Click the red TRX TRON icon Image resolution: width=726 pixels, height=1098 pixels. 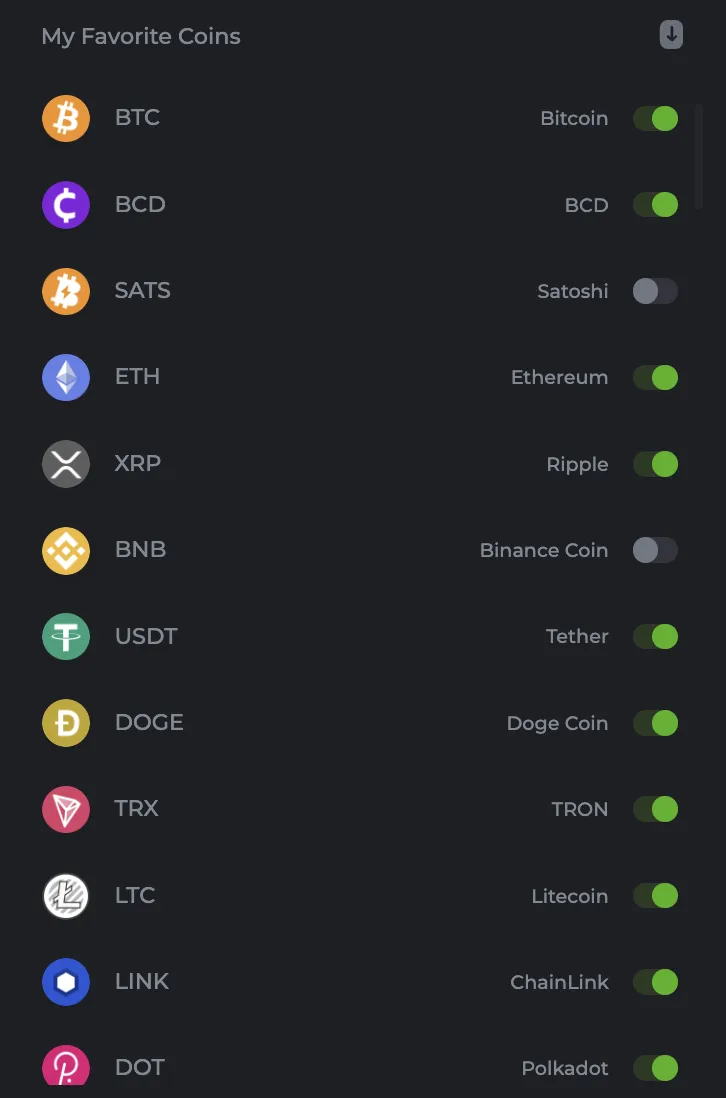click(x=66, y=809)
